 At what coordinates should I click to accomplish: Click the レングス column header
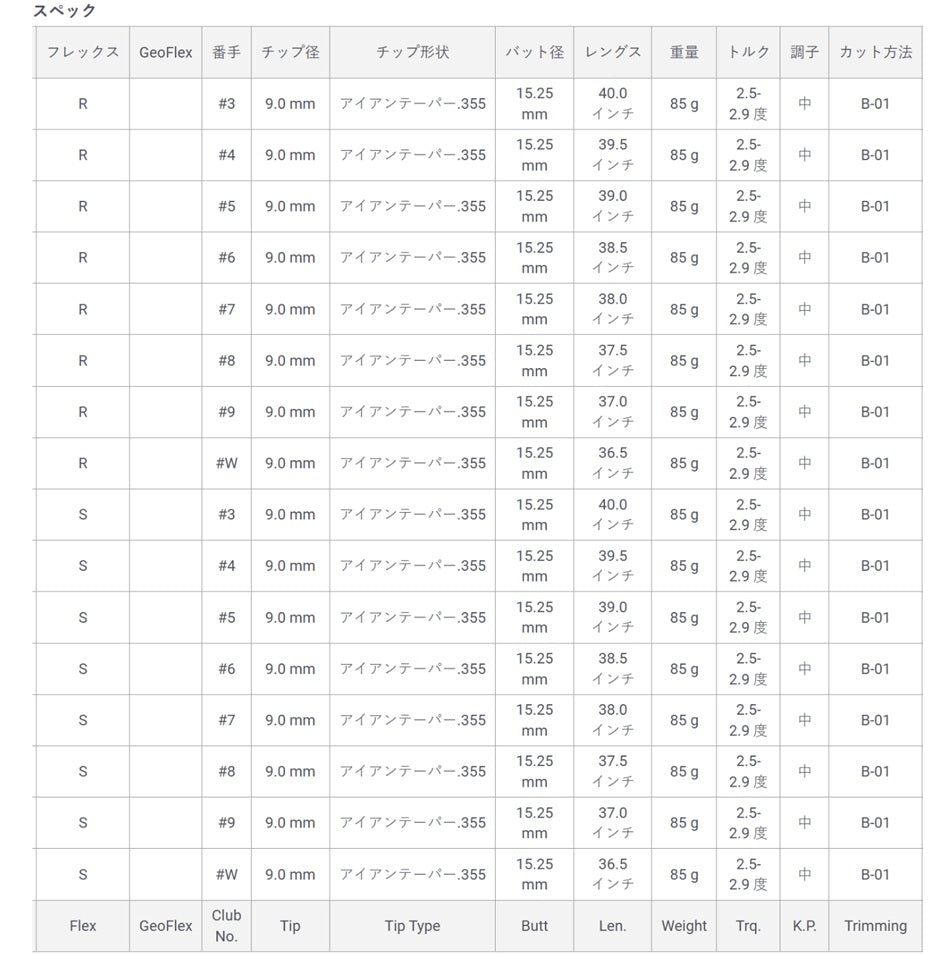[x=613, y=52]
